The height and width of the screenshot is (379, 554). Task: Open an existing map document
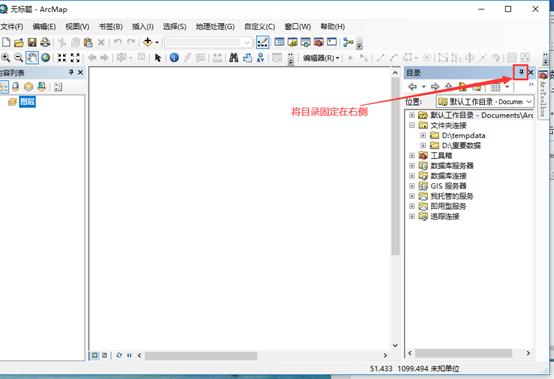19,43
